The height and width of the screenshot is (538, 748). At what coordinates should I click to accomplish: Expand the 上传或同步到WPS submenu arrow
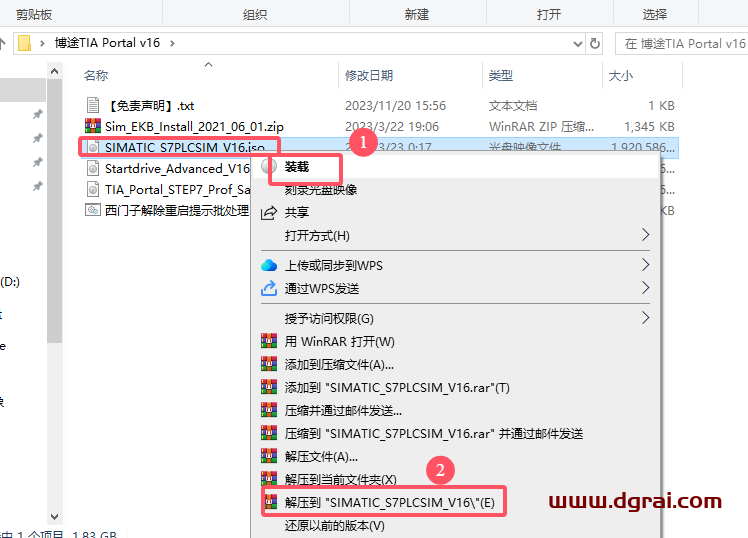(645, 265)
